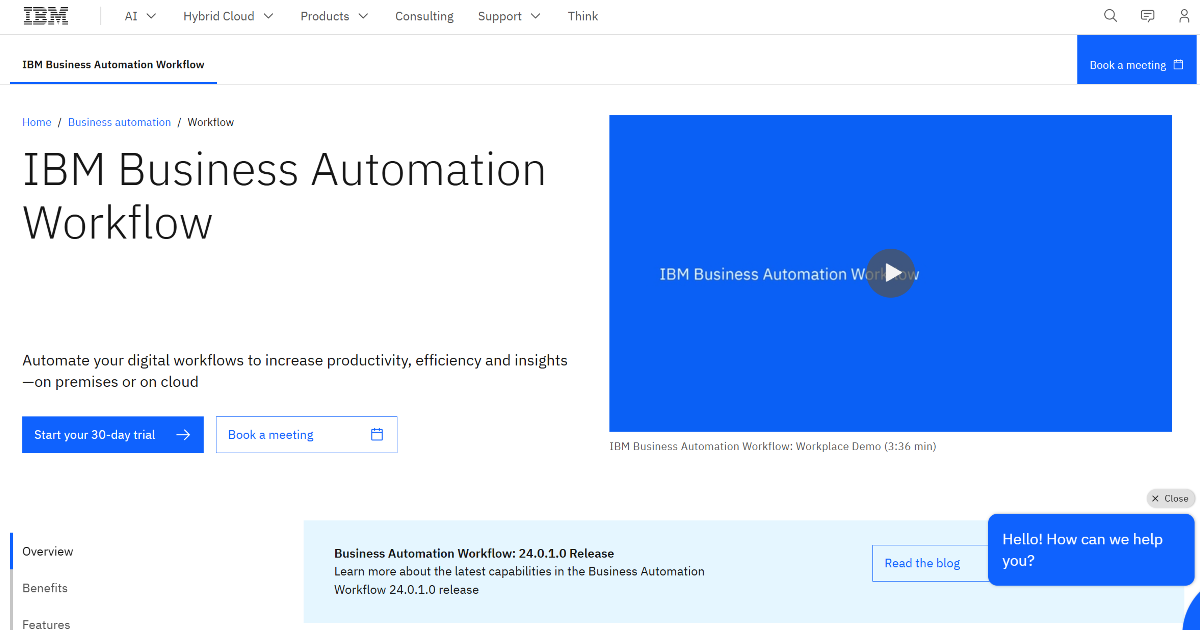Expand the AI dropdown menu
Screen dimensions: 1200x630
click(x=139, y=16)
